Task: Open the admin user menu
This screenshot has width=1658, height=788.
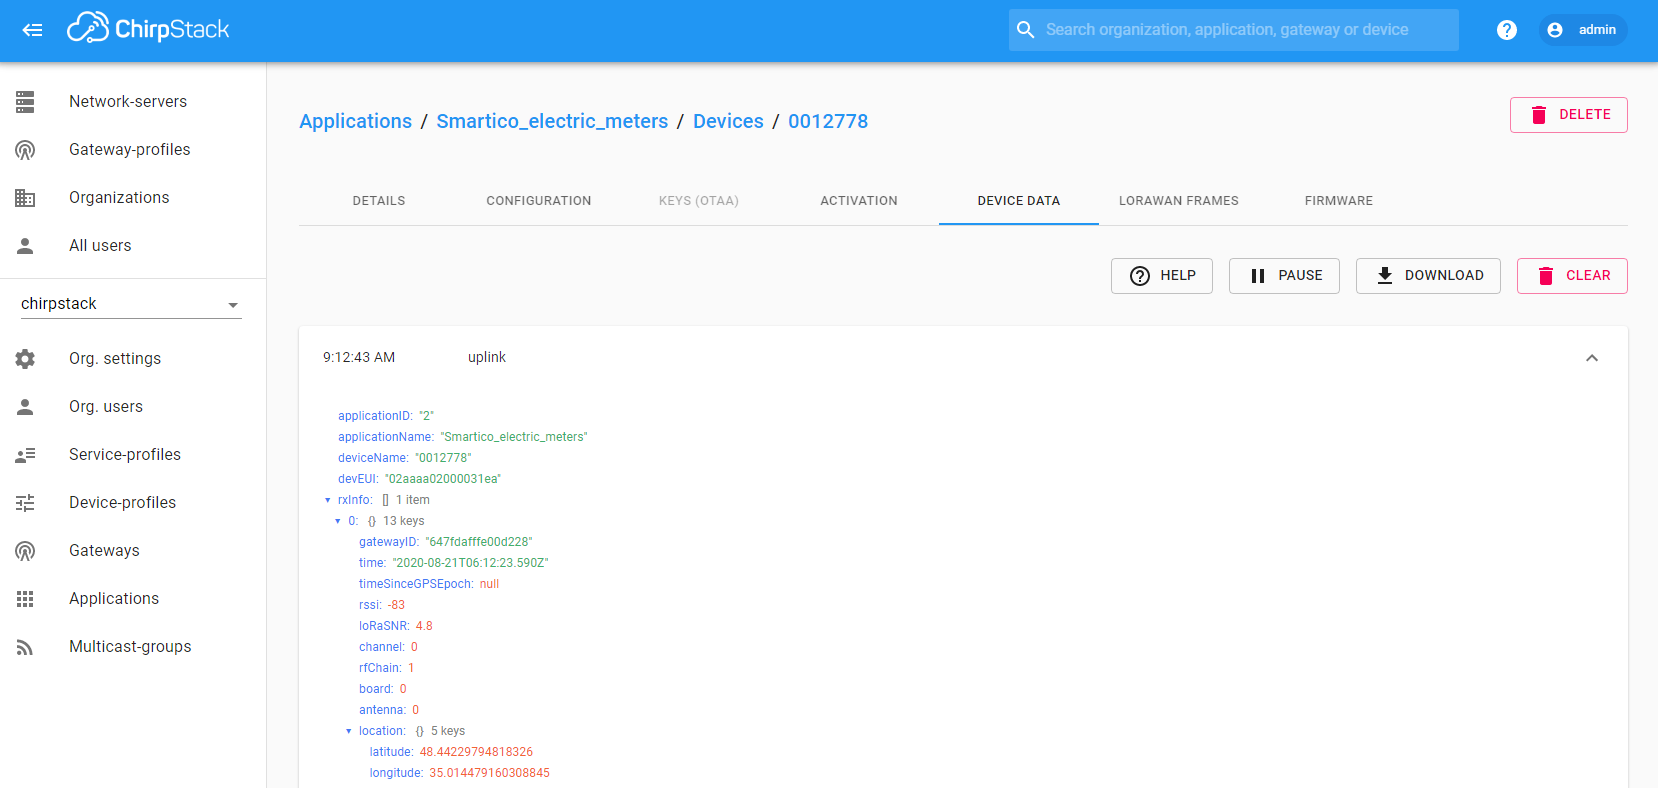Action: tap(1583, 30)
